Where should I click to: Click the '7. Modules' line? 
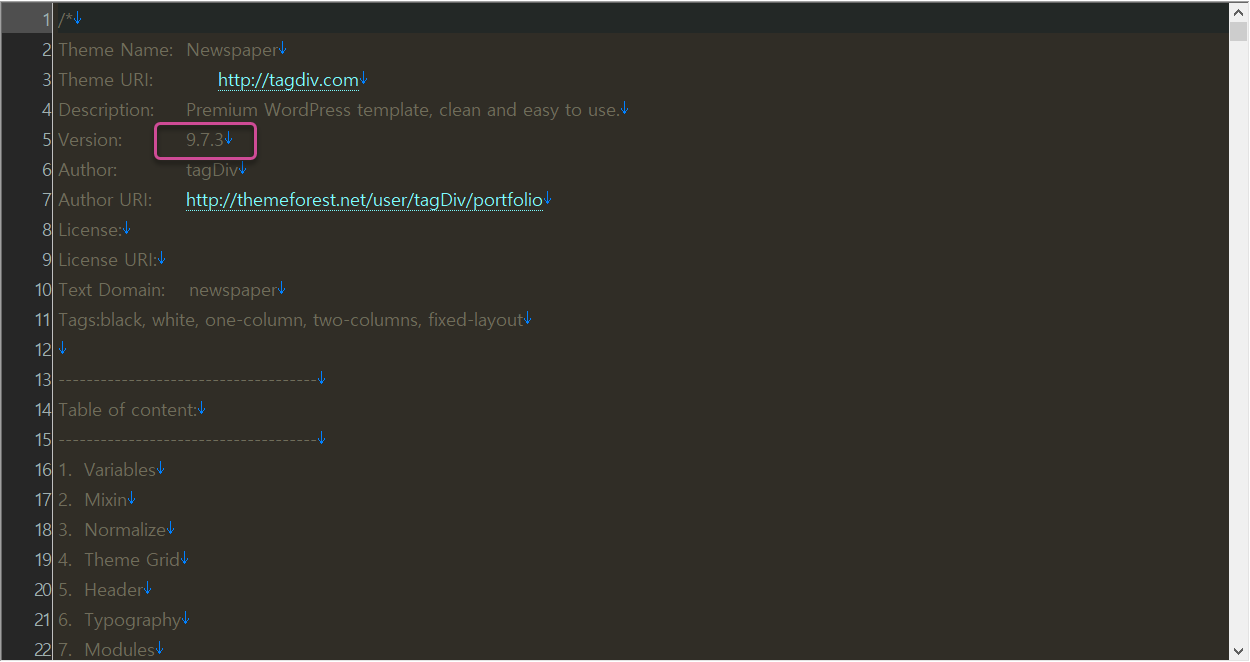pyautogui.click(x=107, y=650)
